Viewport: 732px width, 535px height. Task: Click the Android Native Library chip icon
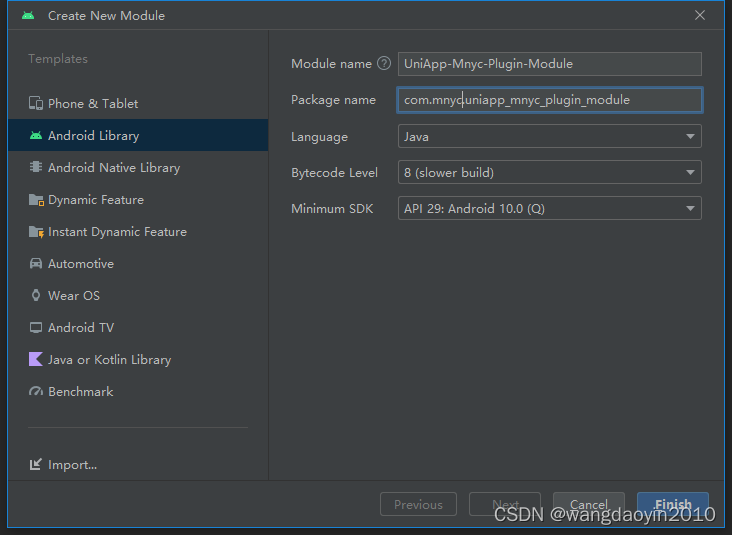coord(36,167)
